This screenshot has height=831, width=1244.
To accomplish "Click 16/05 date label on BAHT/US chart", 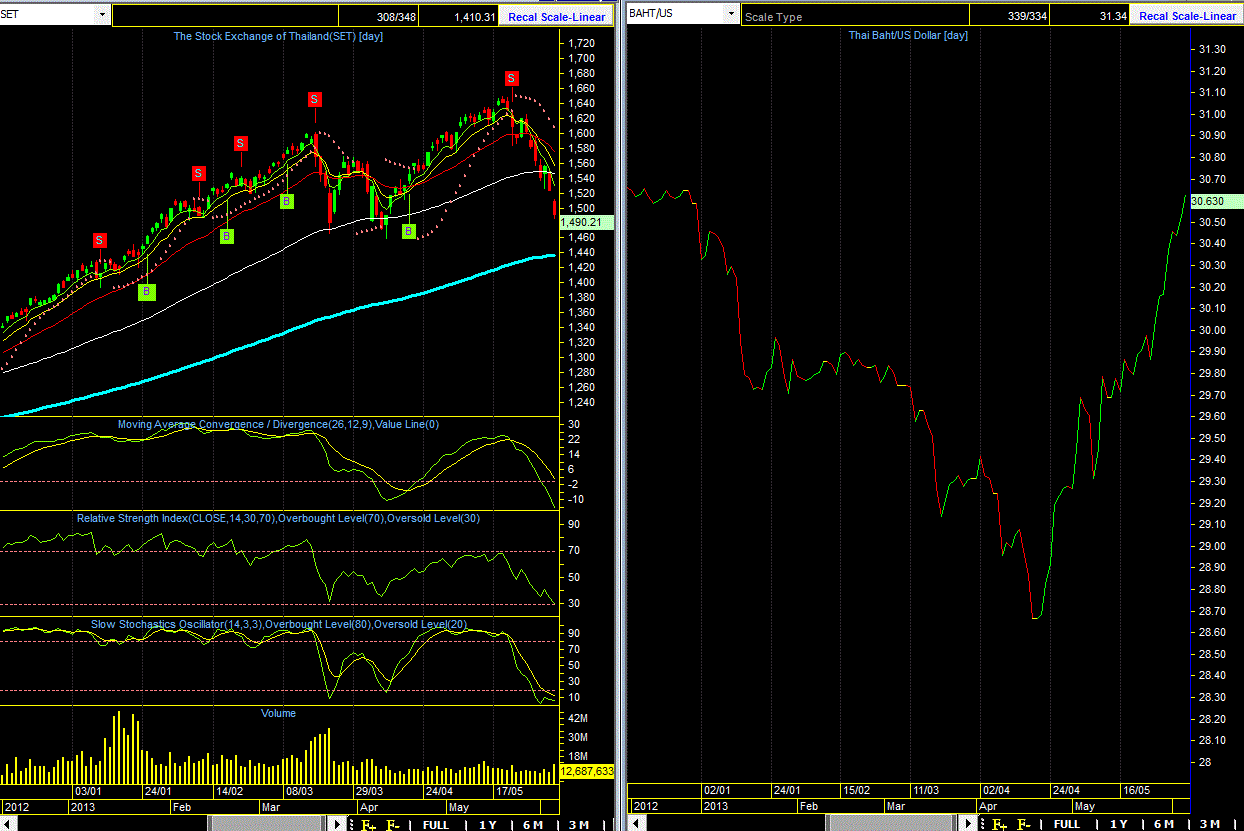I will click(1136, 790).
